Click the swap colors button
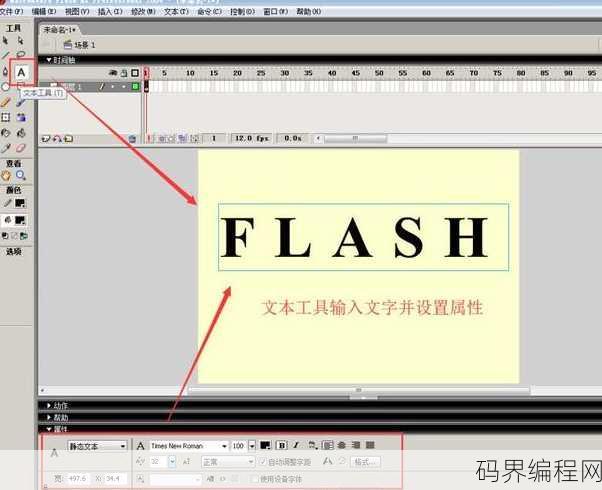 pyautogui.click(x=23, y=236)
